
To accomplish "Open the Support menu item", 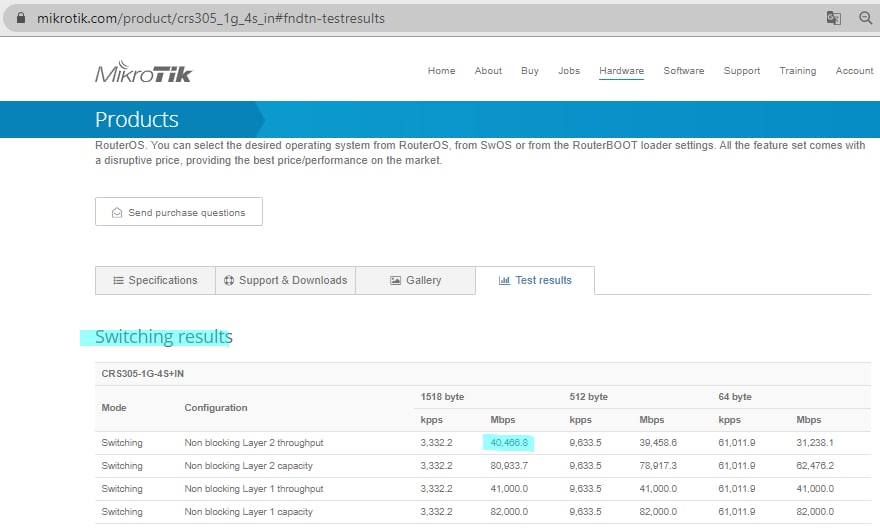I will 742,71.
